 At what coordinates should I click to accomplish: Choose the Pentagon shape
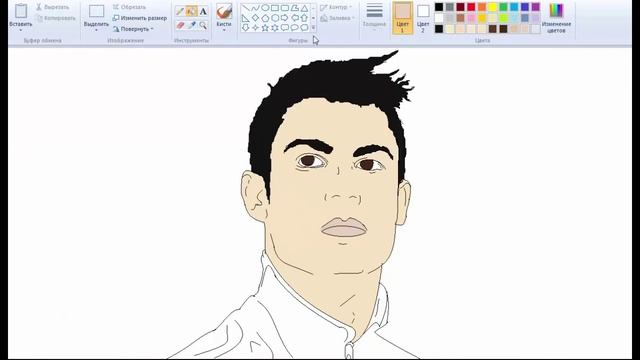[265, 18]
